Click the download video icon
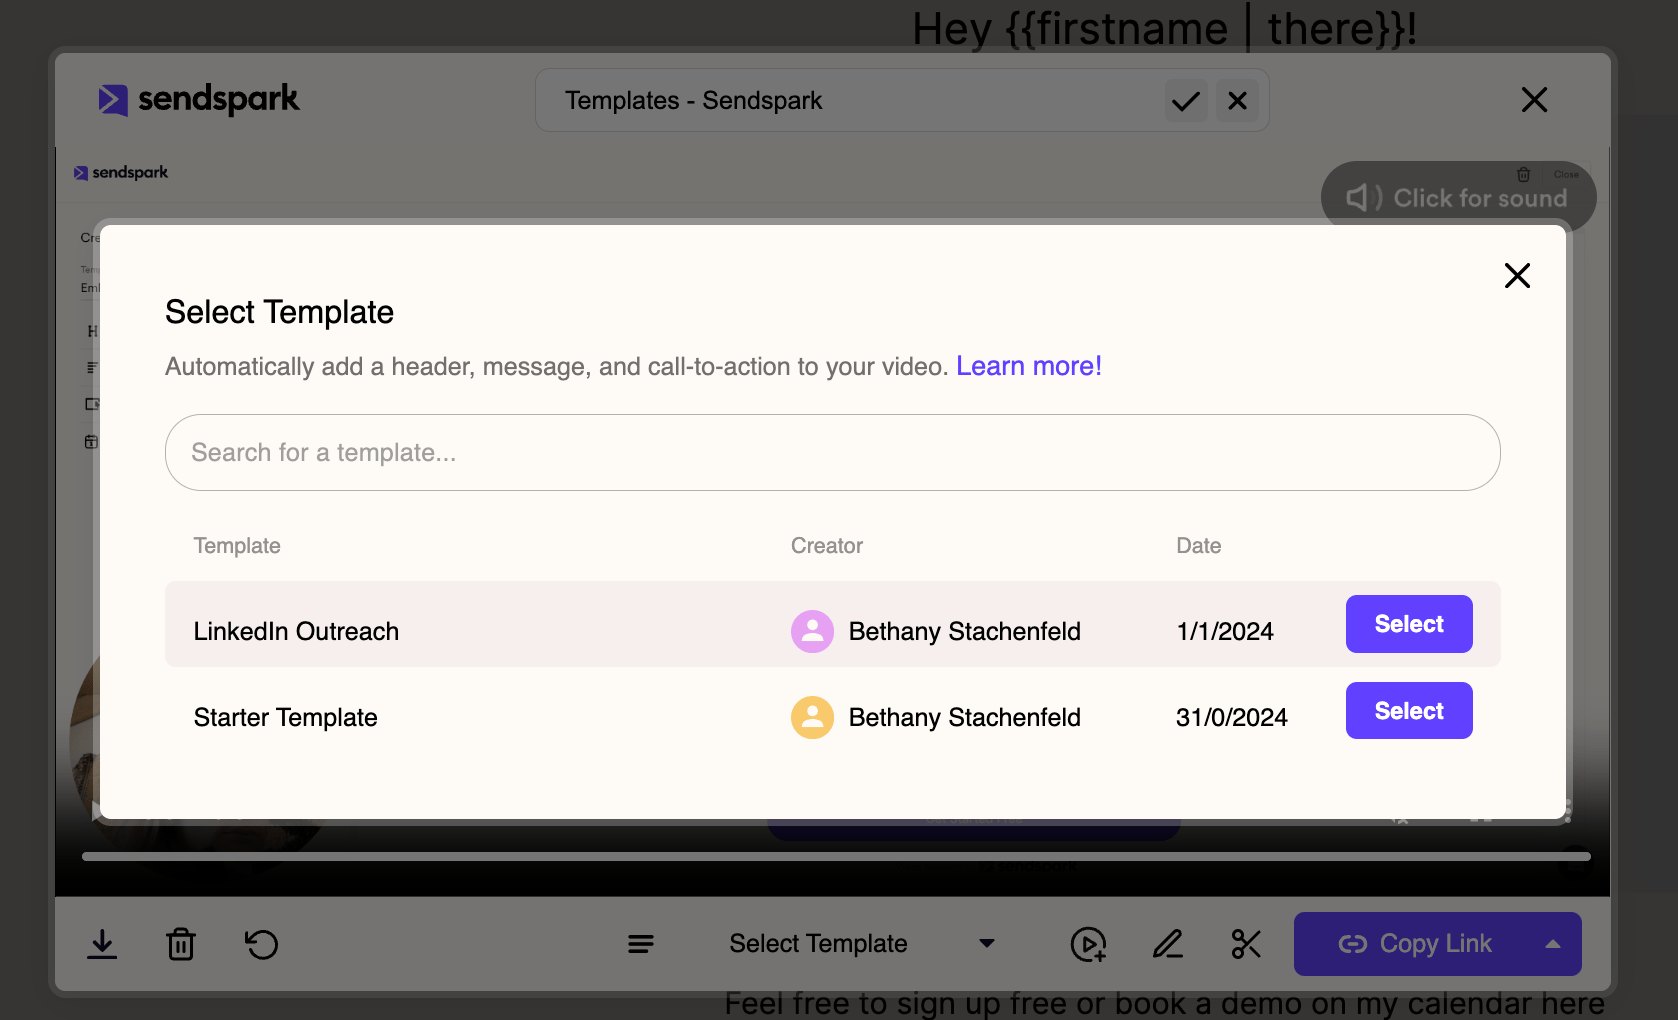The height and width of the screenshot is (1020, 1678). coord(102,944)
